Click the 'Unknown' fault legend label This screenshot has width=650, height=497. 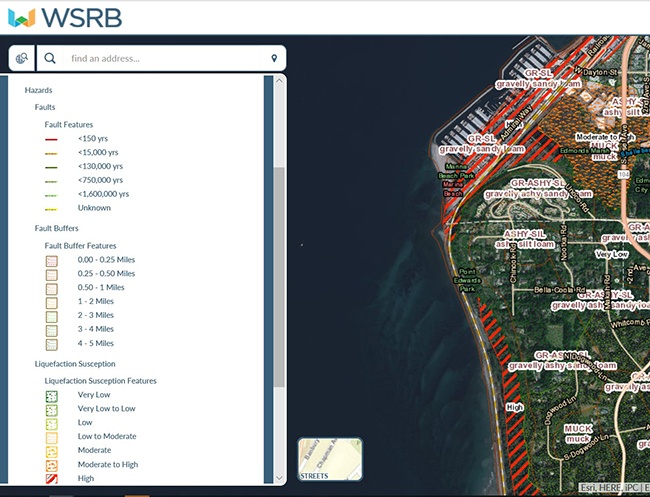[x=94, y=208]
